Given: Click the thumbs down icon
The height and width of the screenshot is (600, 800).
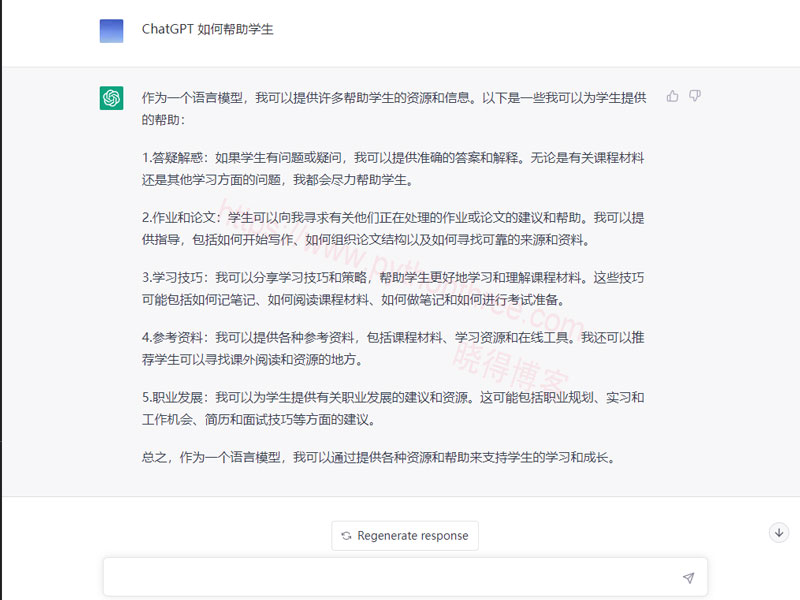Looking at the screenshot, I should 695,96.
